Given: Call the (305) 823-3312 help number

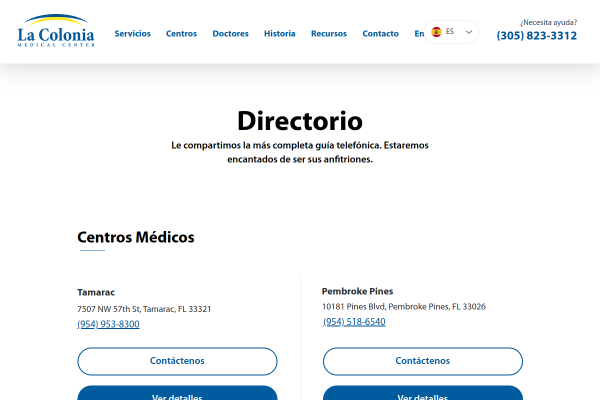Looking at the screenshot, I should pos(536,36).
